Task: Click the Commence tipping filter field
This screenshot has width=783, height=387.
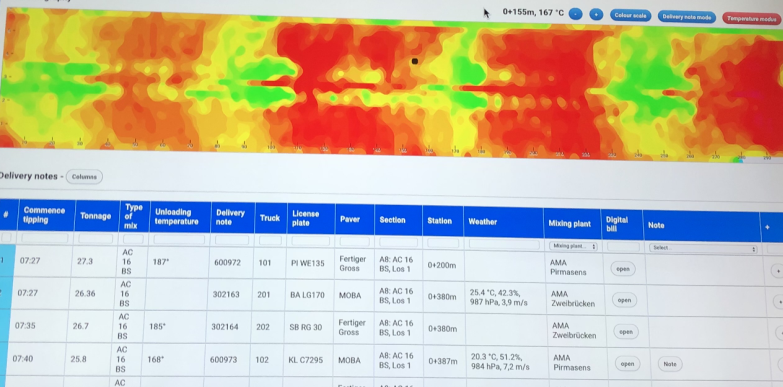Action: click(x=45, y=238)
